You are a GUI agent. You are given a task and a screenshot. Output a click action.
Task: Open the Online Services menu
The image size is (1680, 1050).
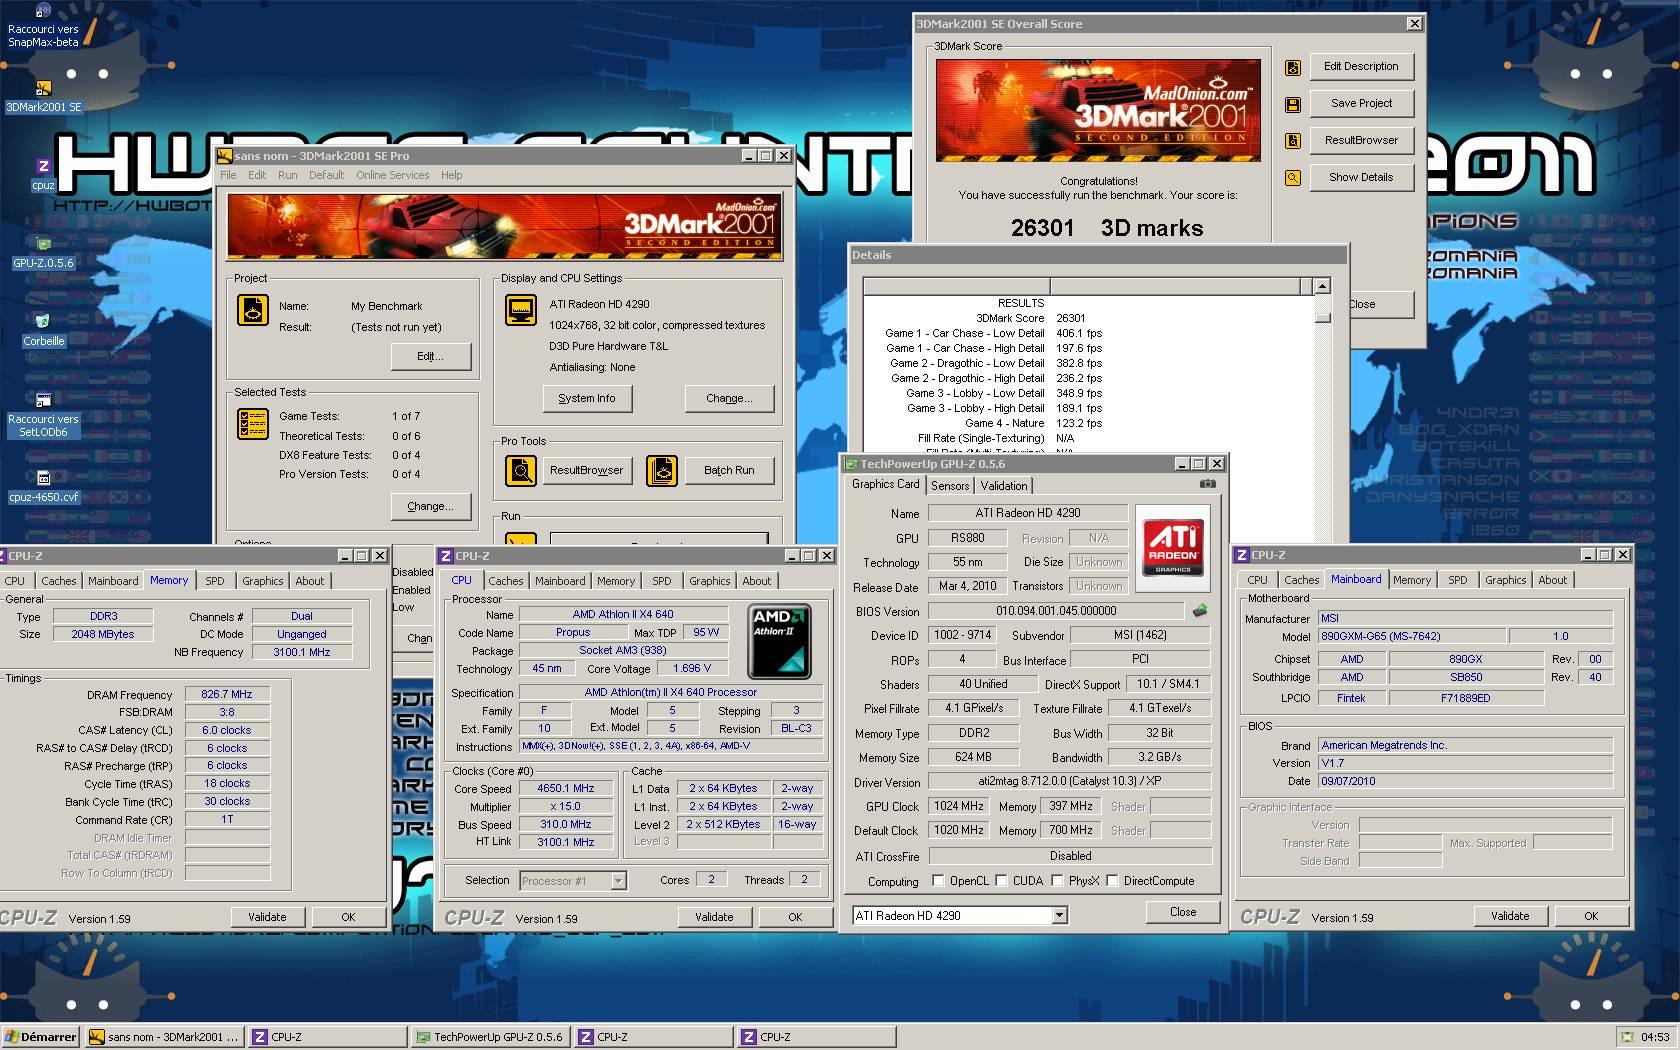[x=392, y=175]
